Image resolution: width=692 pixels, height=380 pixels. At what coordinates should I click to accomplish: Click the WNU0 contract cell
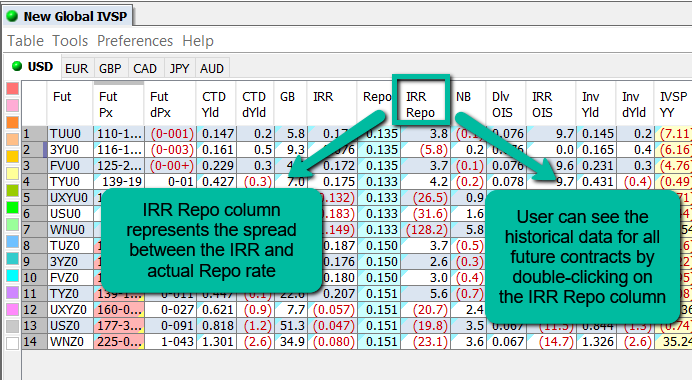70,230
